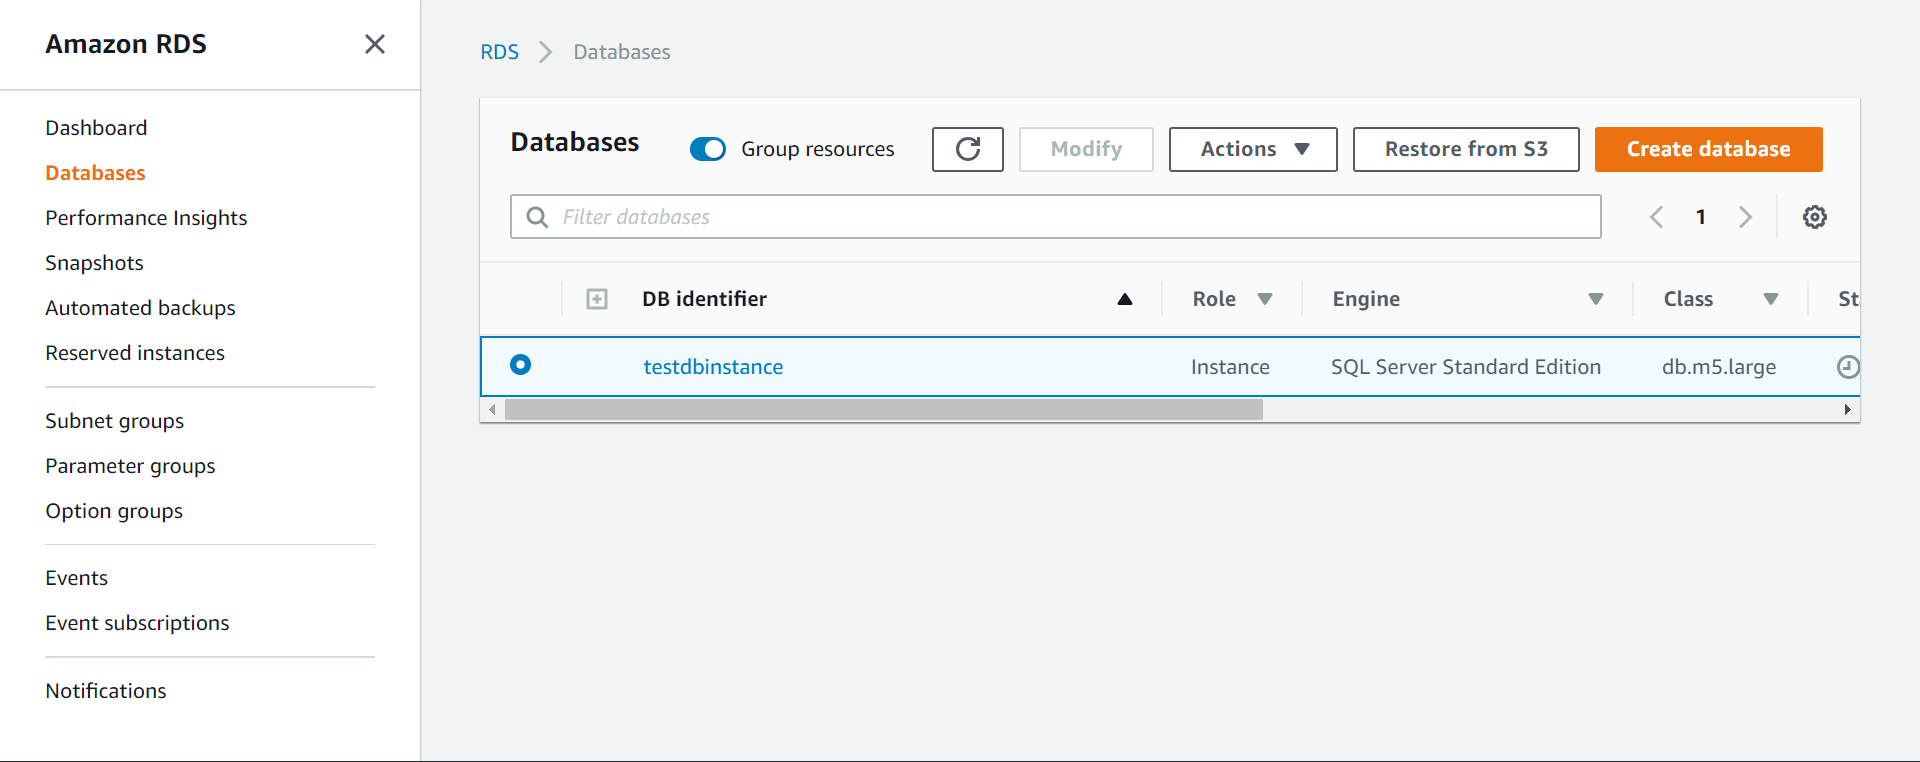Viewport: 1920px width, 762px height.
Task: Click the Filter databases search field
Action: (1055, 217)
